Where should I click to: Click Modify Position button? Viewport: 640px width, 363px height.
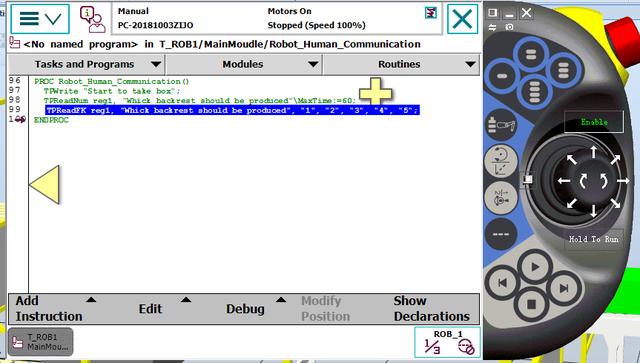tap(325, 309)
